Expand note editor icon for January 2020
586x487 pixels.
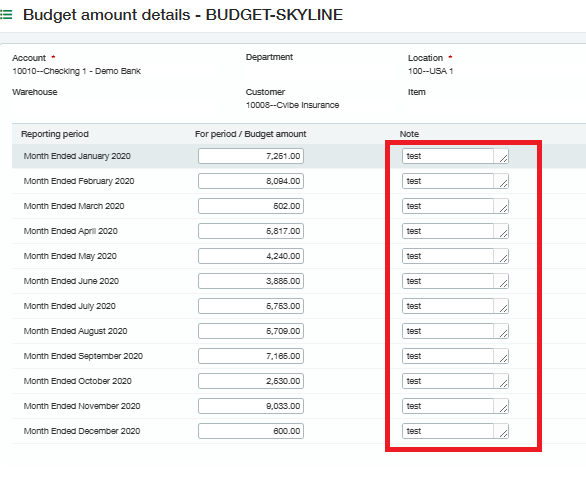tap(501, 156)
